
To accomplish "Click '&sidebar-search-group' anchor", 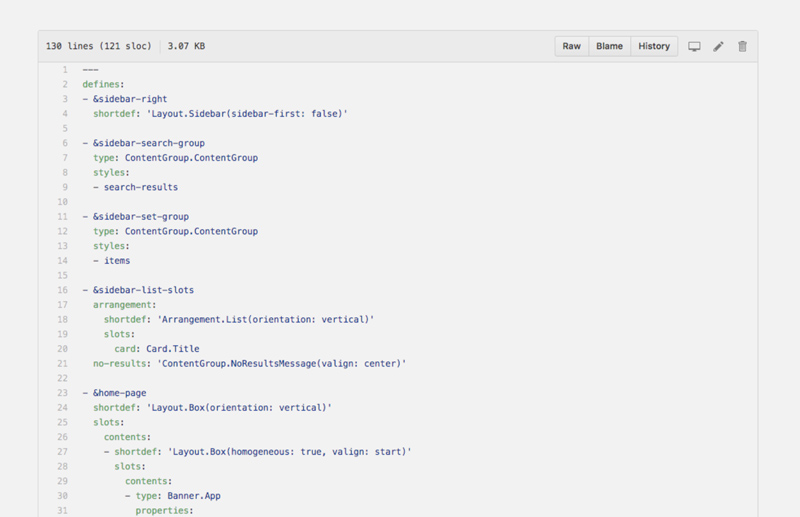I will pos(149,143).
